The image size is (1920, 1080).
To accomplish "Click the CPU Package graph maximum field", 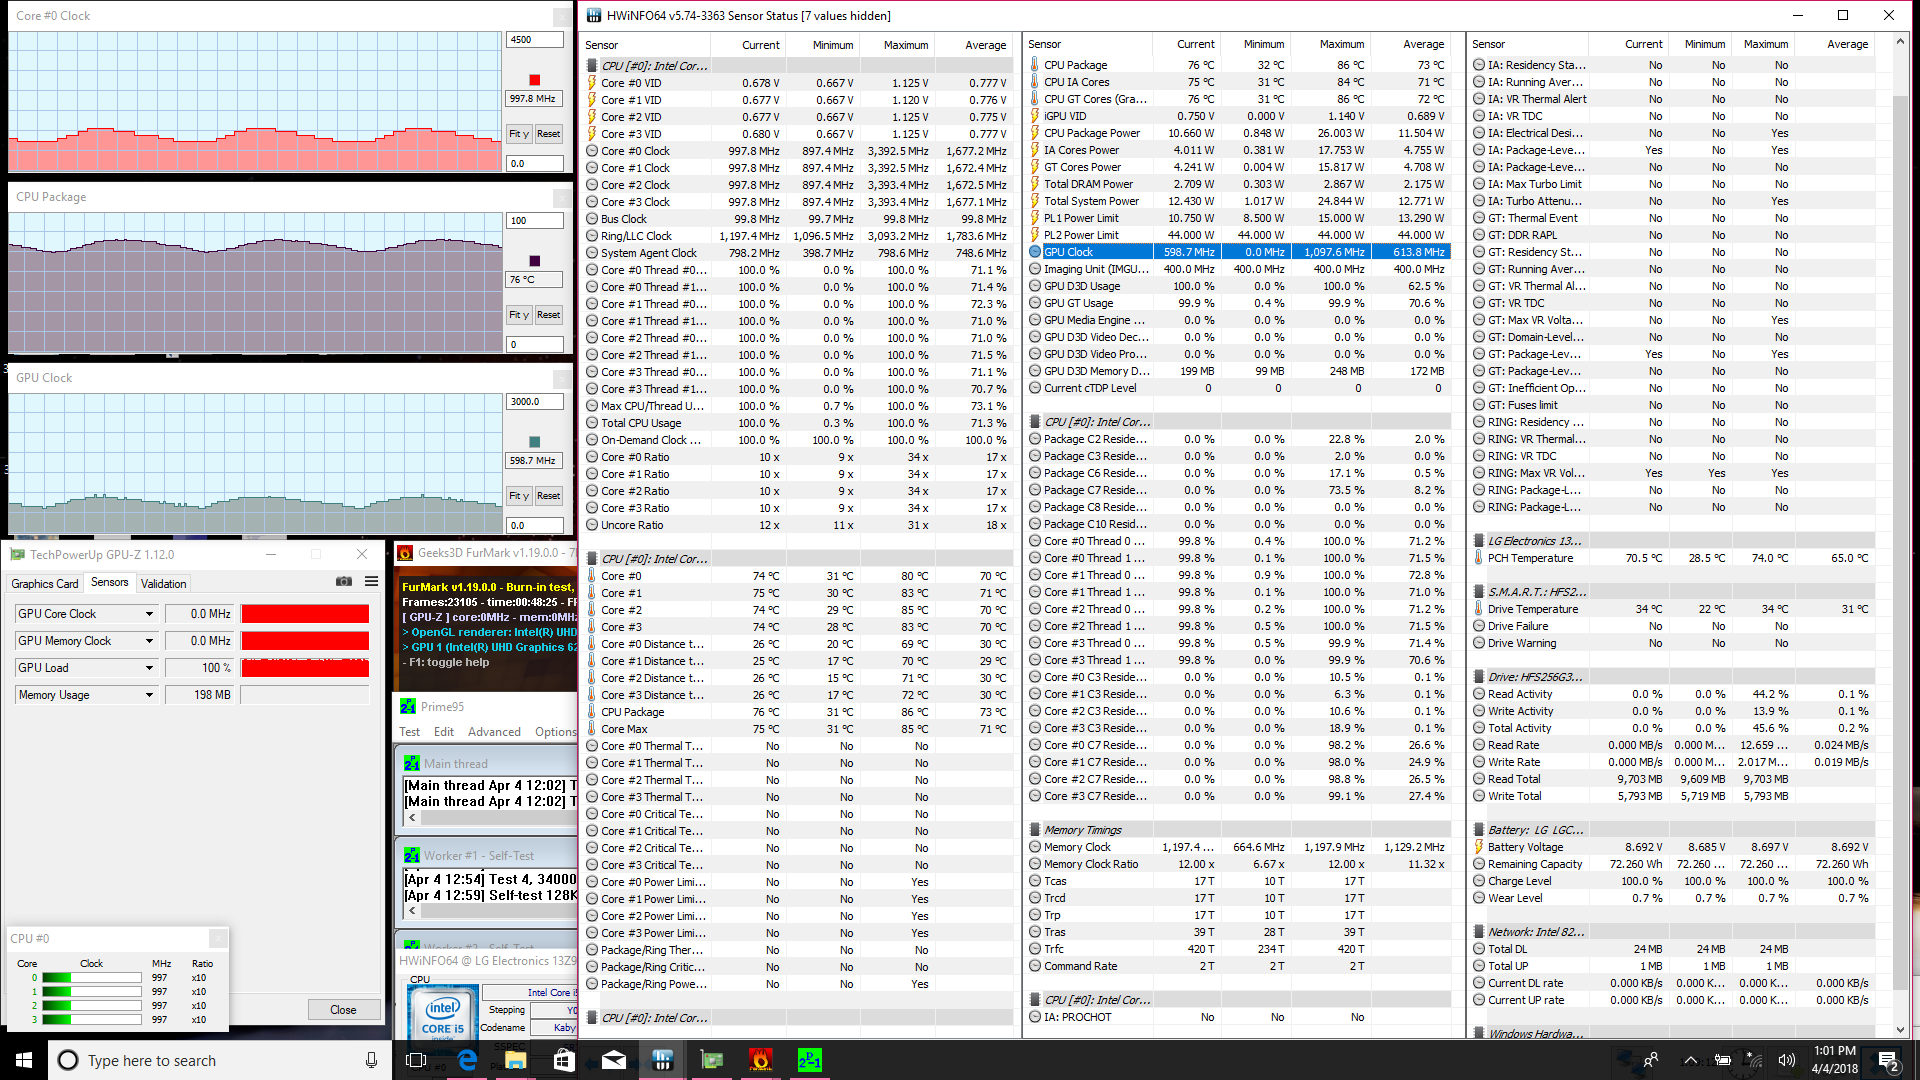I will point(535,221).
